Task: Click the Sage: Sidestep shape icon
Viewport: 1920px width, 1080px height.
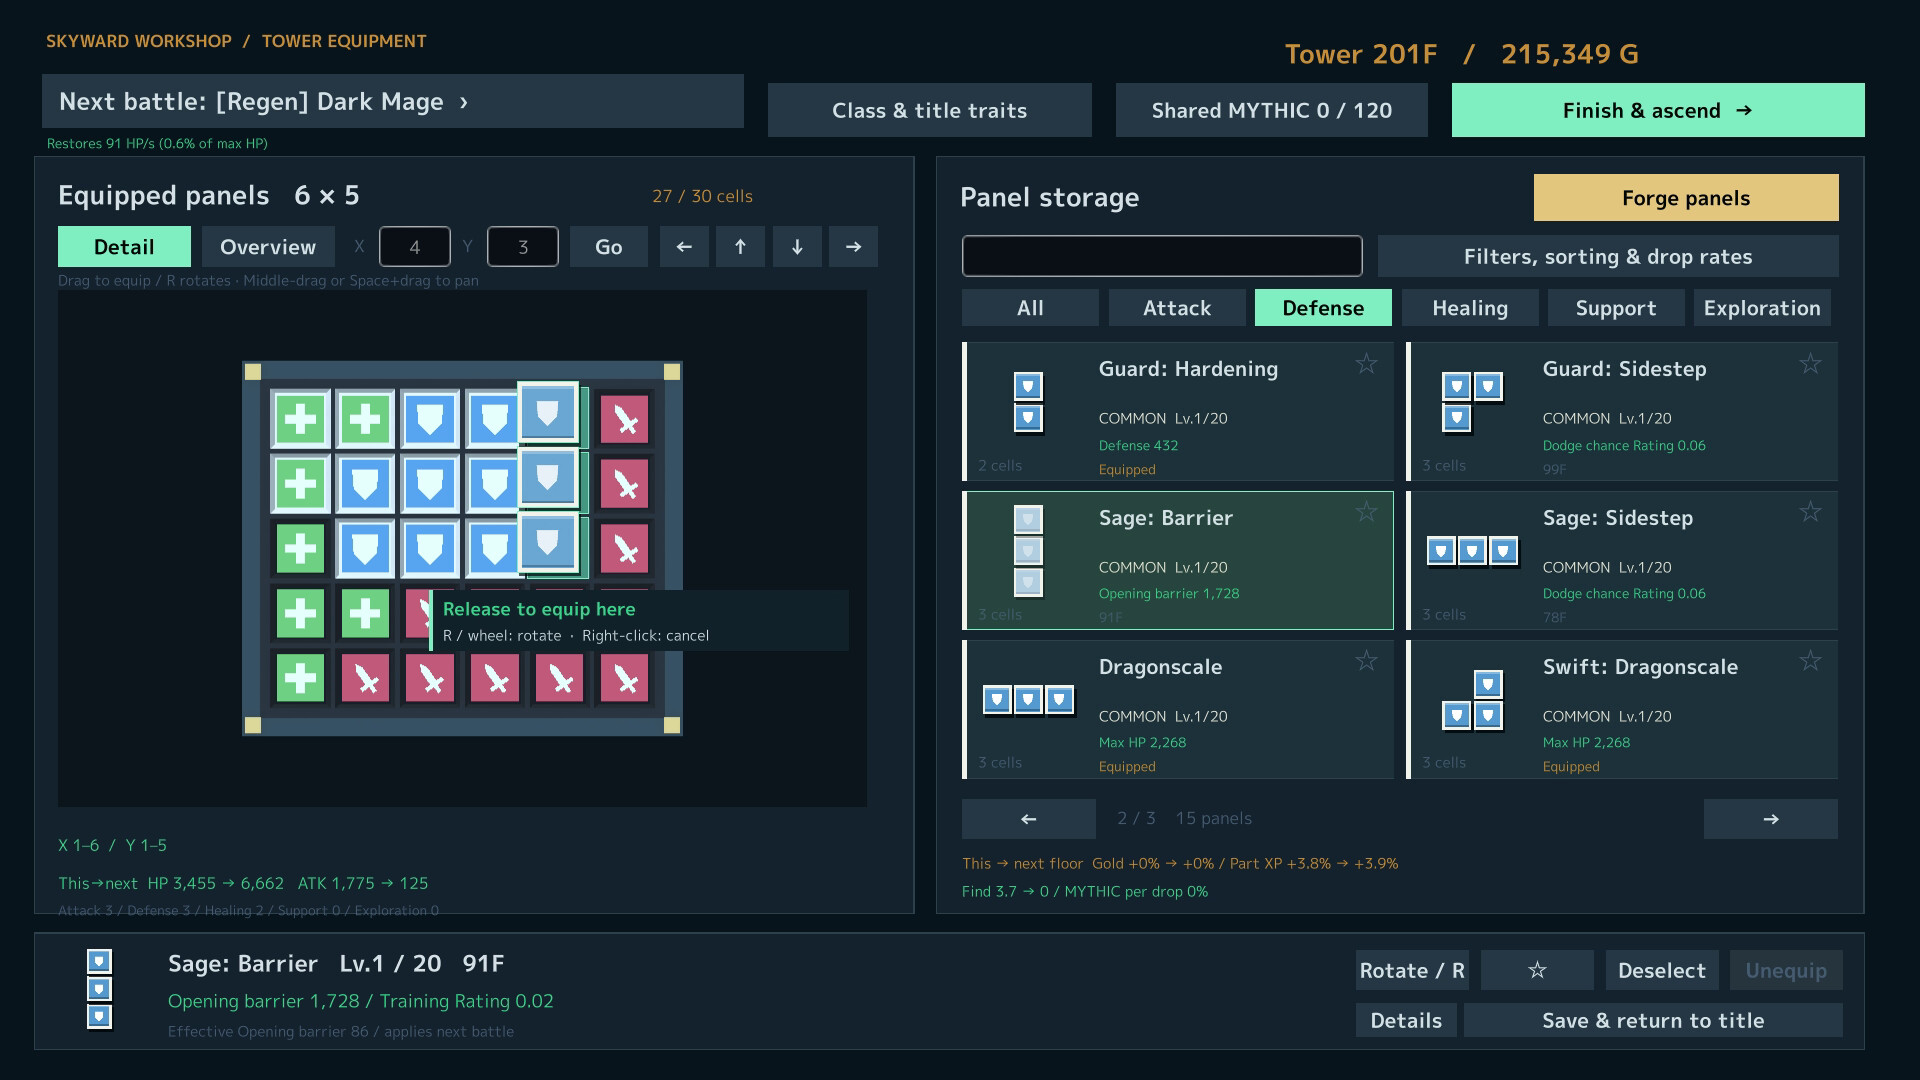Action: coord(1472,551)
